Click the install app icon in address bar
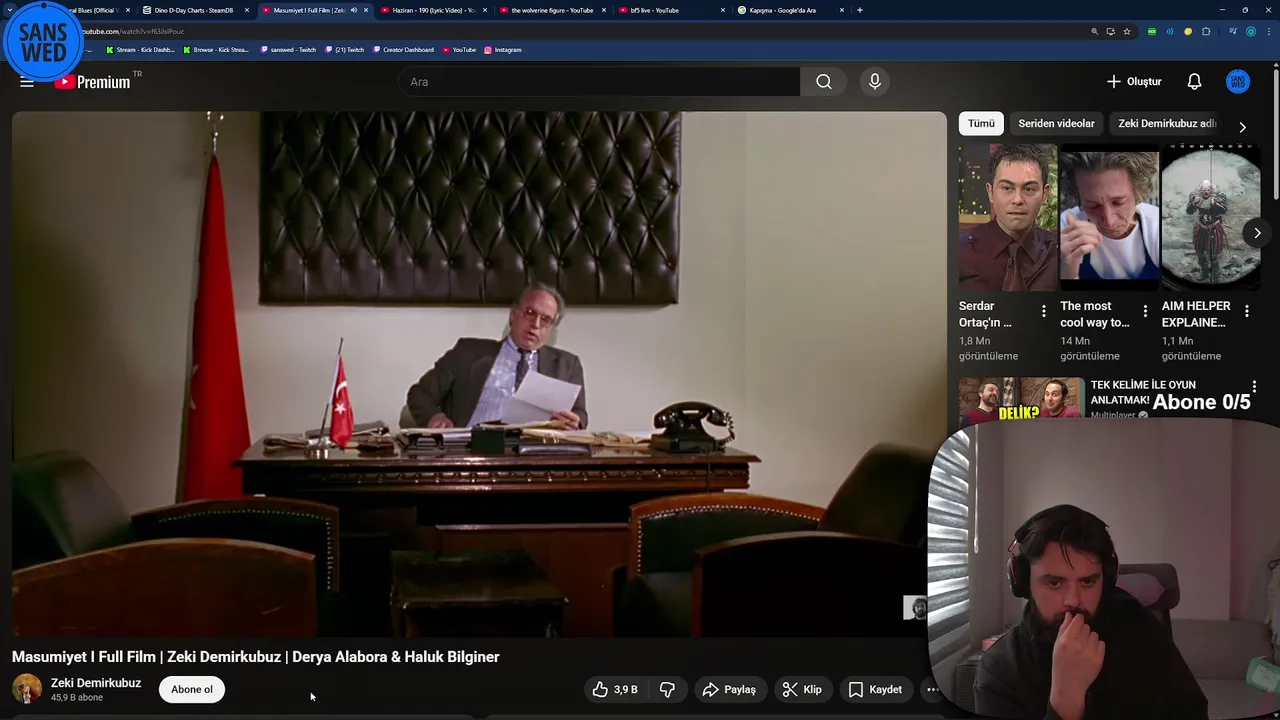This screenshot has width=1280, height=720. click(x=1110, y=31)
